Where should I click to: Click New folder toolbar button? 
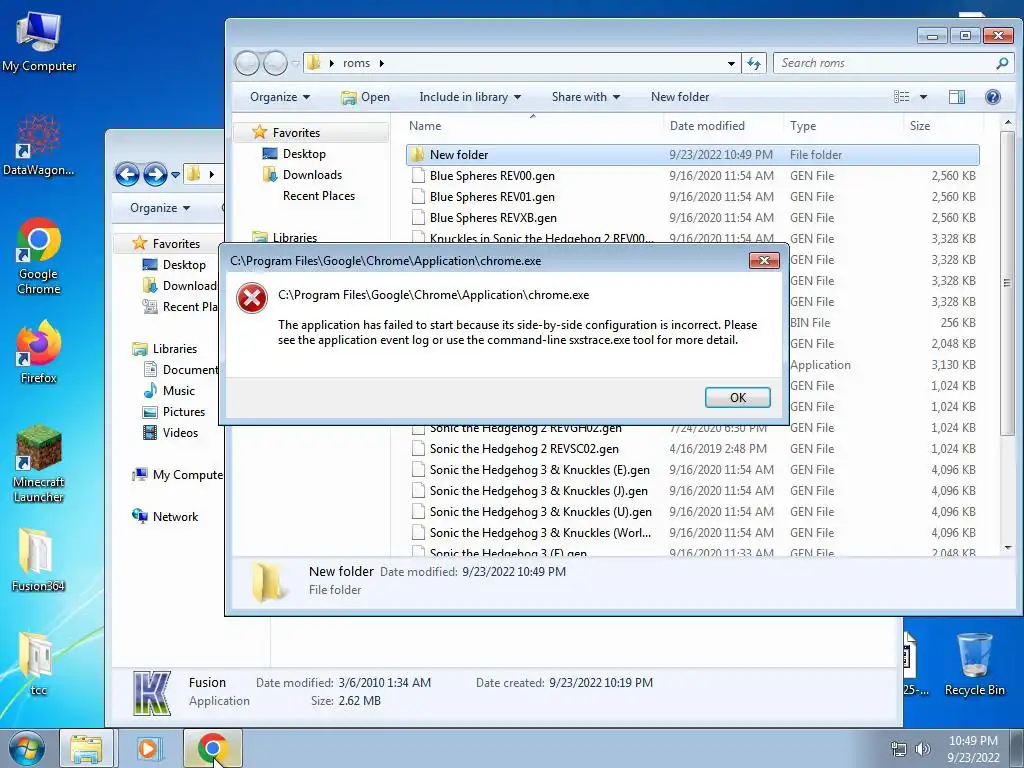pyautogui.click(x=680, y=97)
